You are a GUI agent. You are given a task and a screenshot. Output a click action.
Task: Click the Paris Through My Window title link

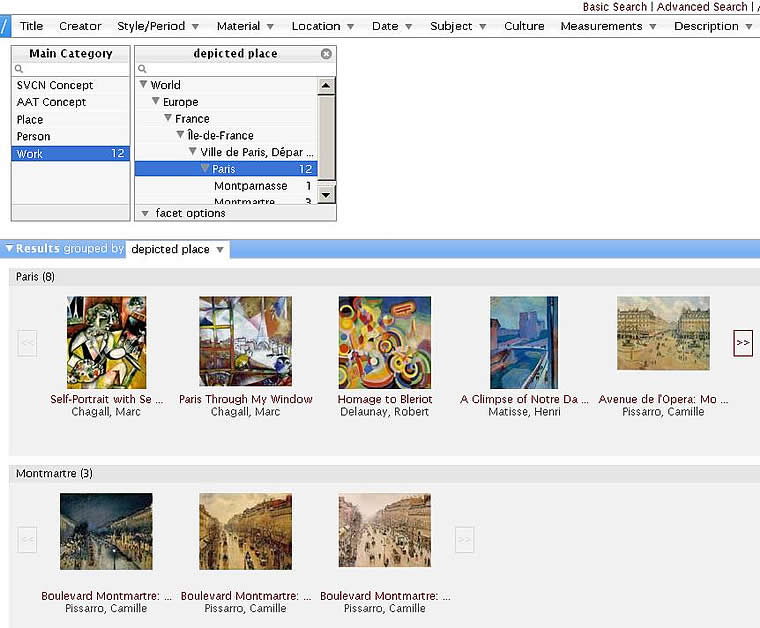245,399
